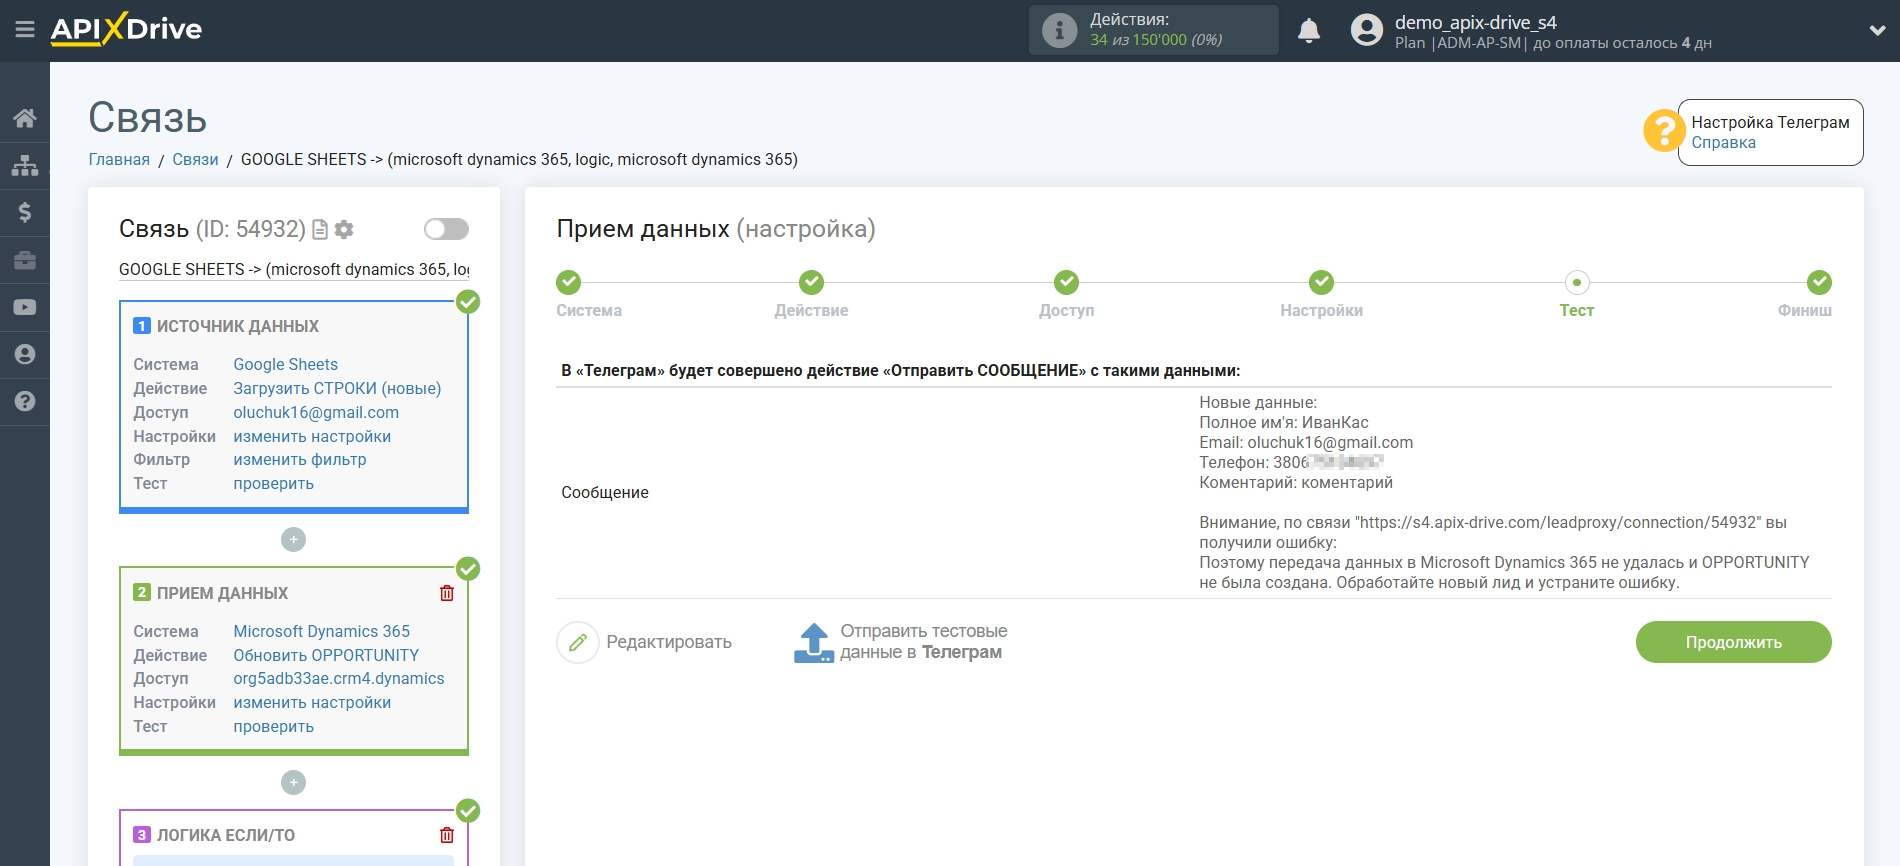This screenshot has width=1900, height=866.
Task: Open oluchuk16@gmail.com access link
Action: click(316, 412)
